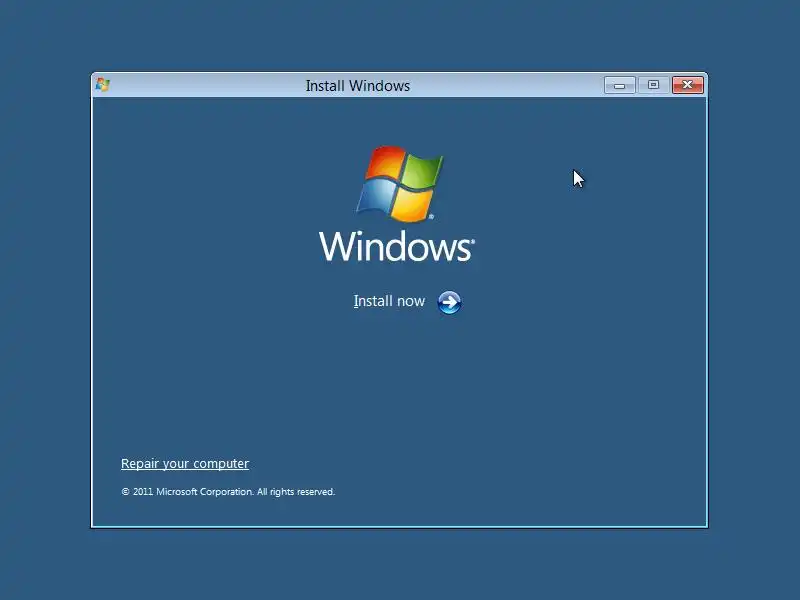Click the Install Windows title text

[x=358, y=86]
